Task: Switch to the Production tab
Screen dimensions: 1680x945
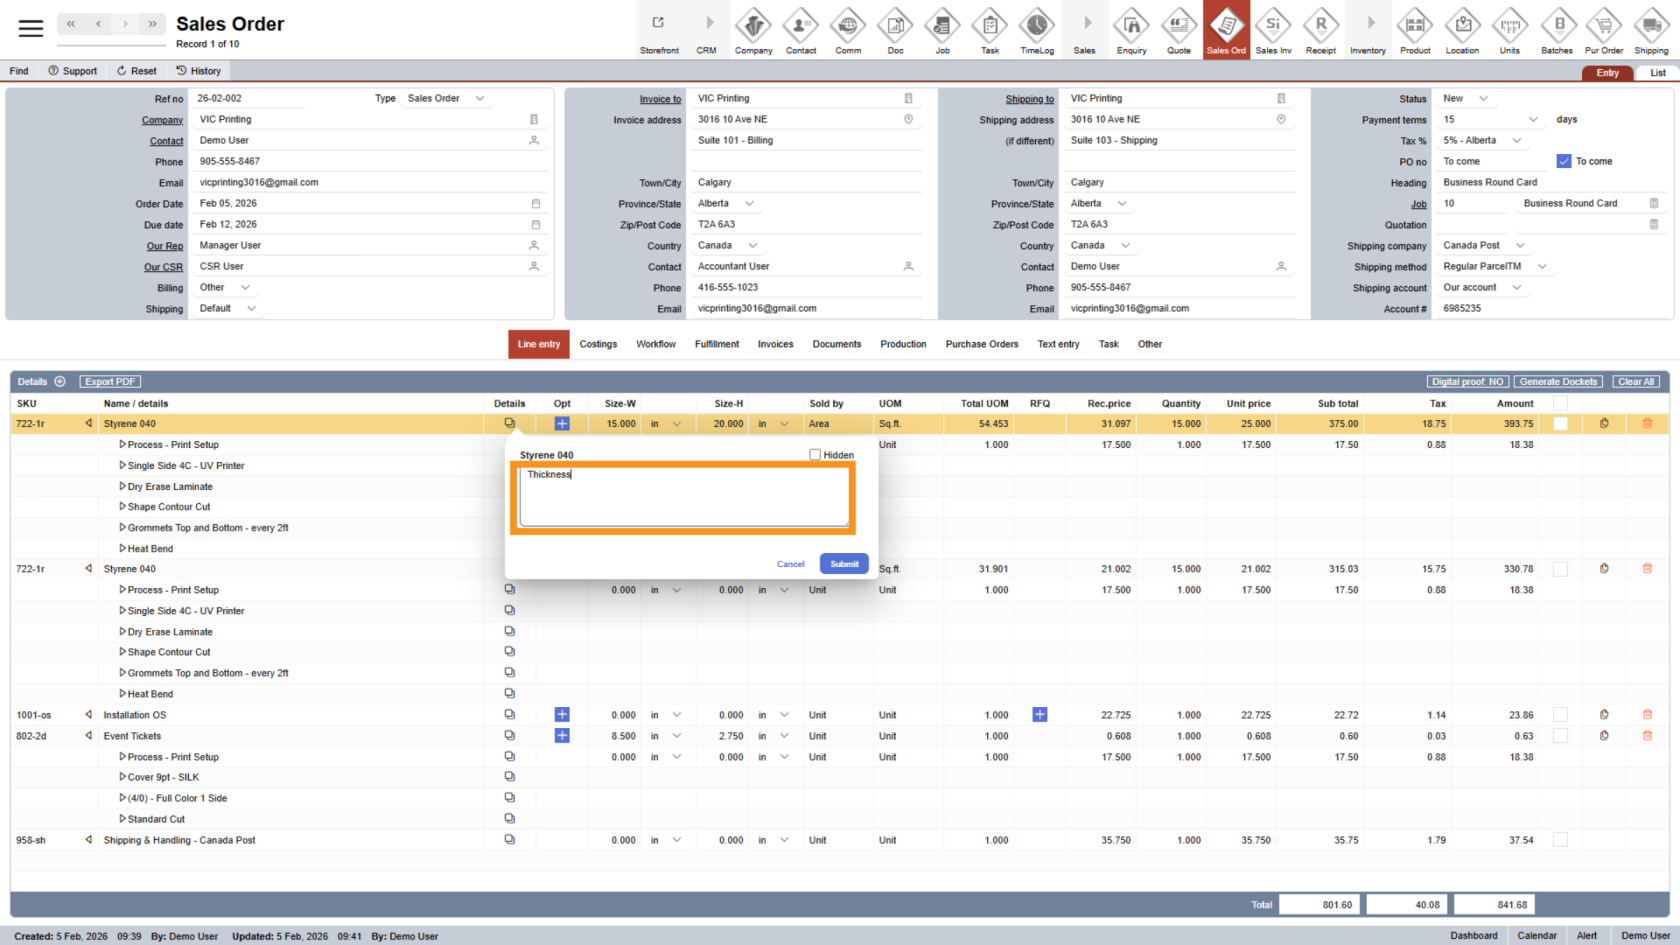Action: click(x=903, y=344)
